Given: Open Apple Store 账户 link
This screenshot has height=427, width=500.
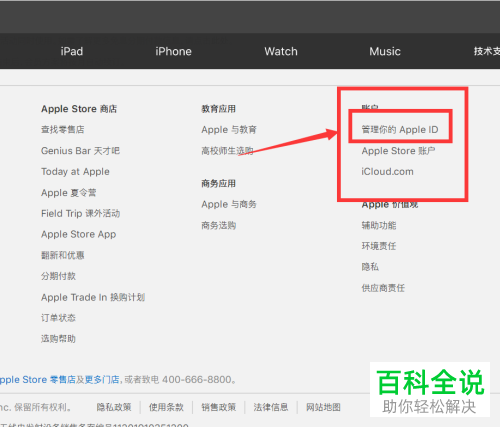Looking at the screenshot, I should [x=399, y=151].
